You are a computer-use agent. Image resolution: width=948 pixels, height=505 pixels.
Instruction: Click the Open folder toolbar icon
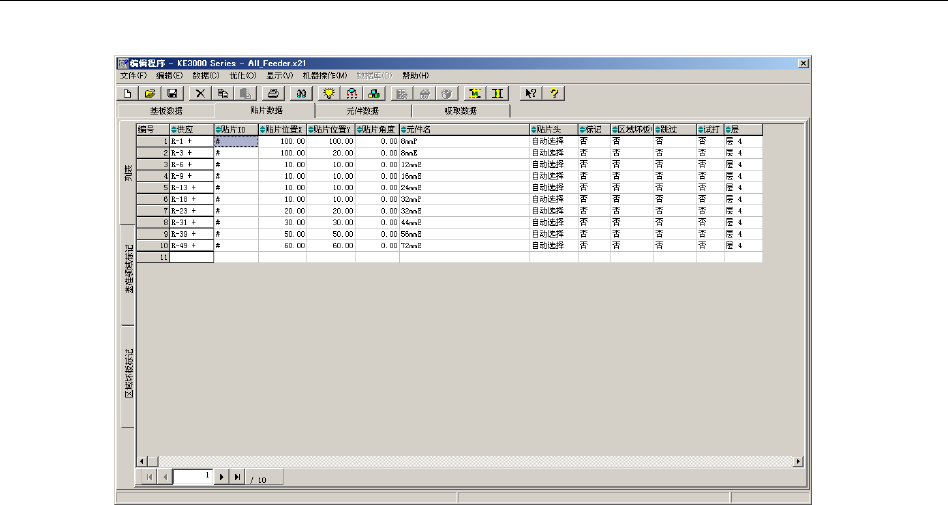click(x=150, y=92)
